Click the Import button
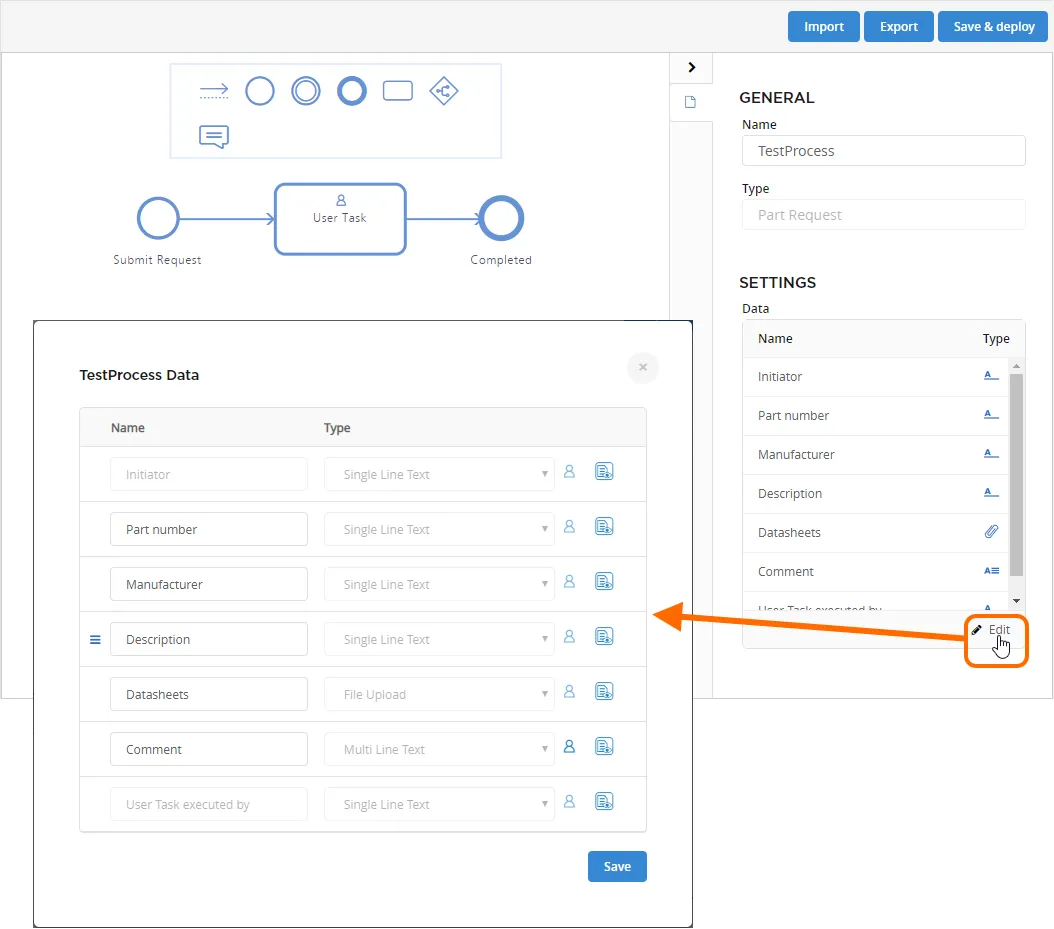This screenshot has height=929, width=1054. (823, 27)
